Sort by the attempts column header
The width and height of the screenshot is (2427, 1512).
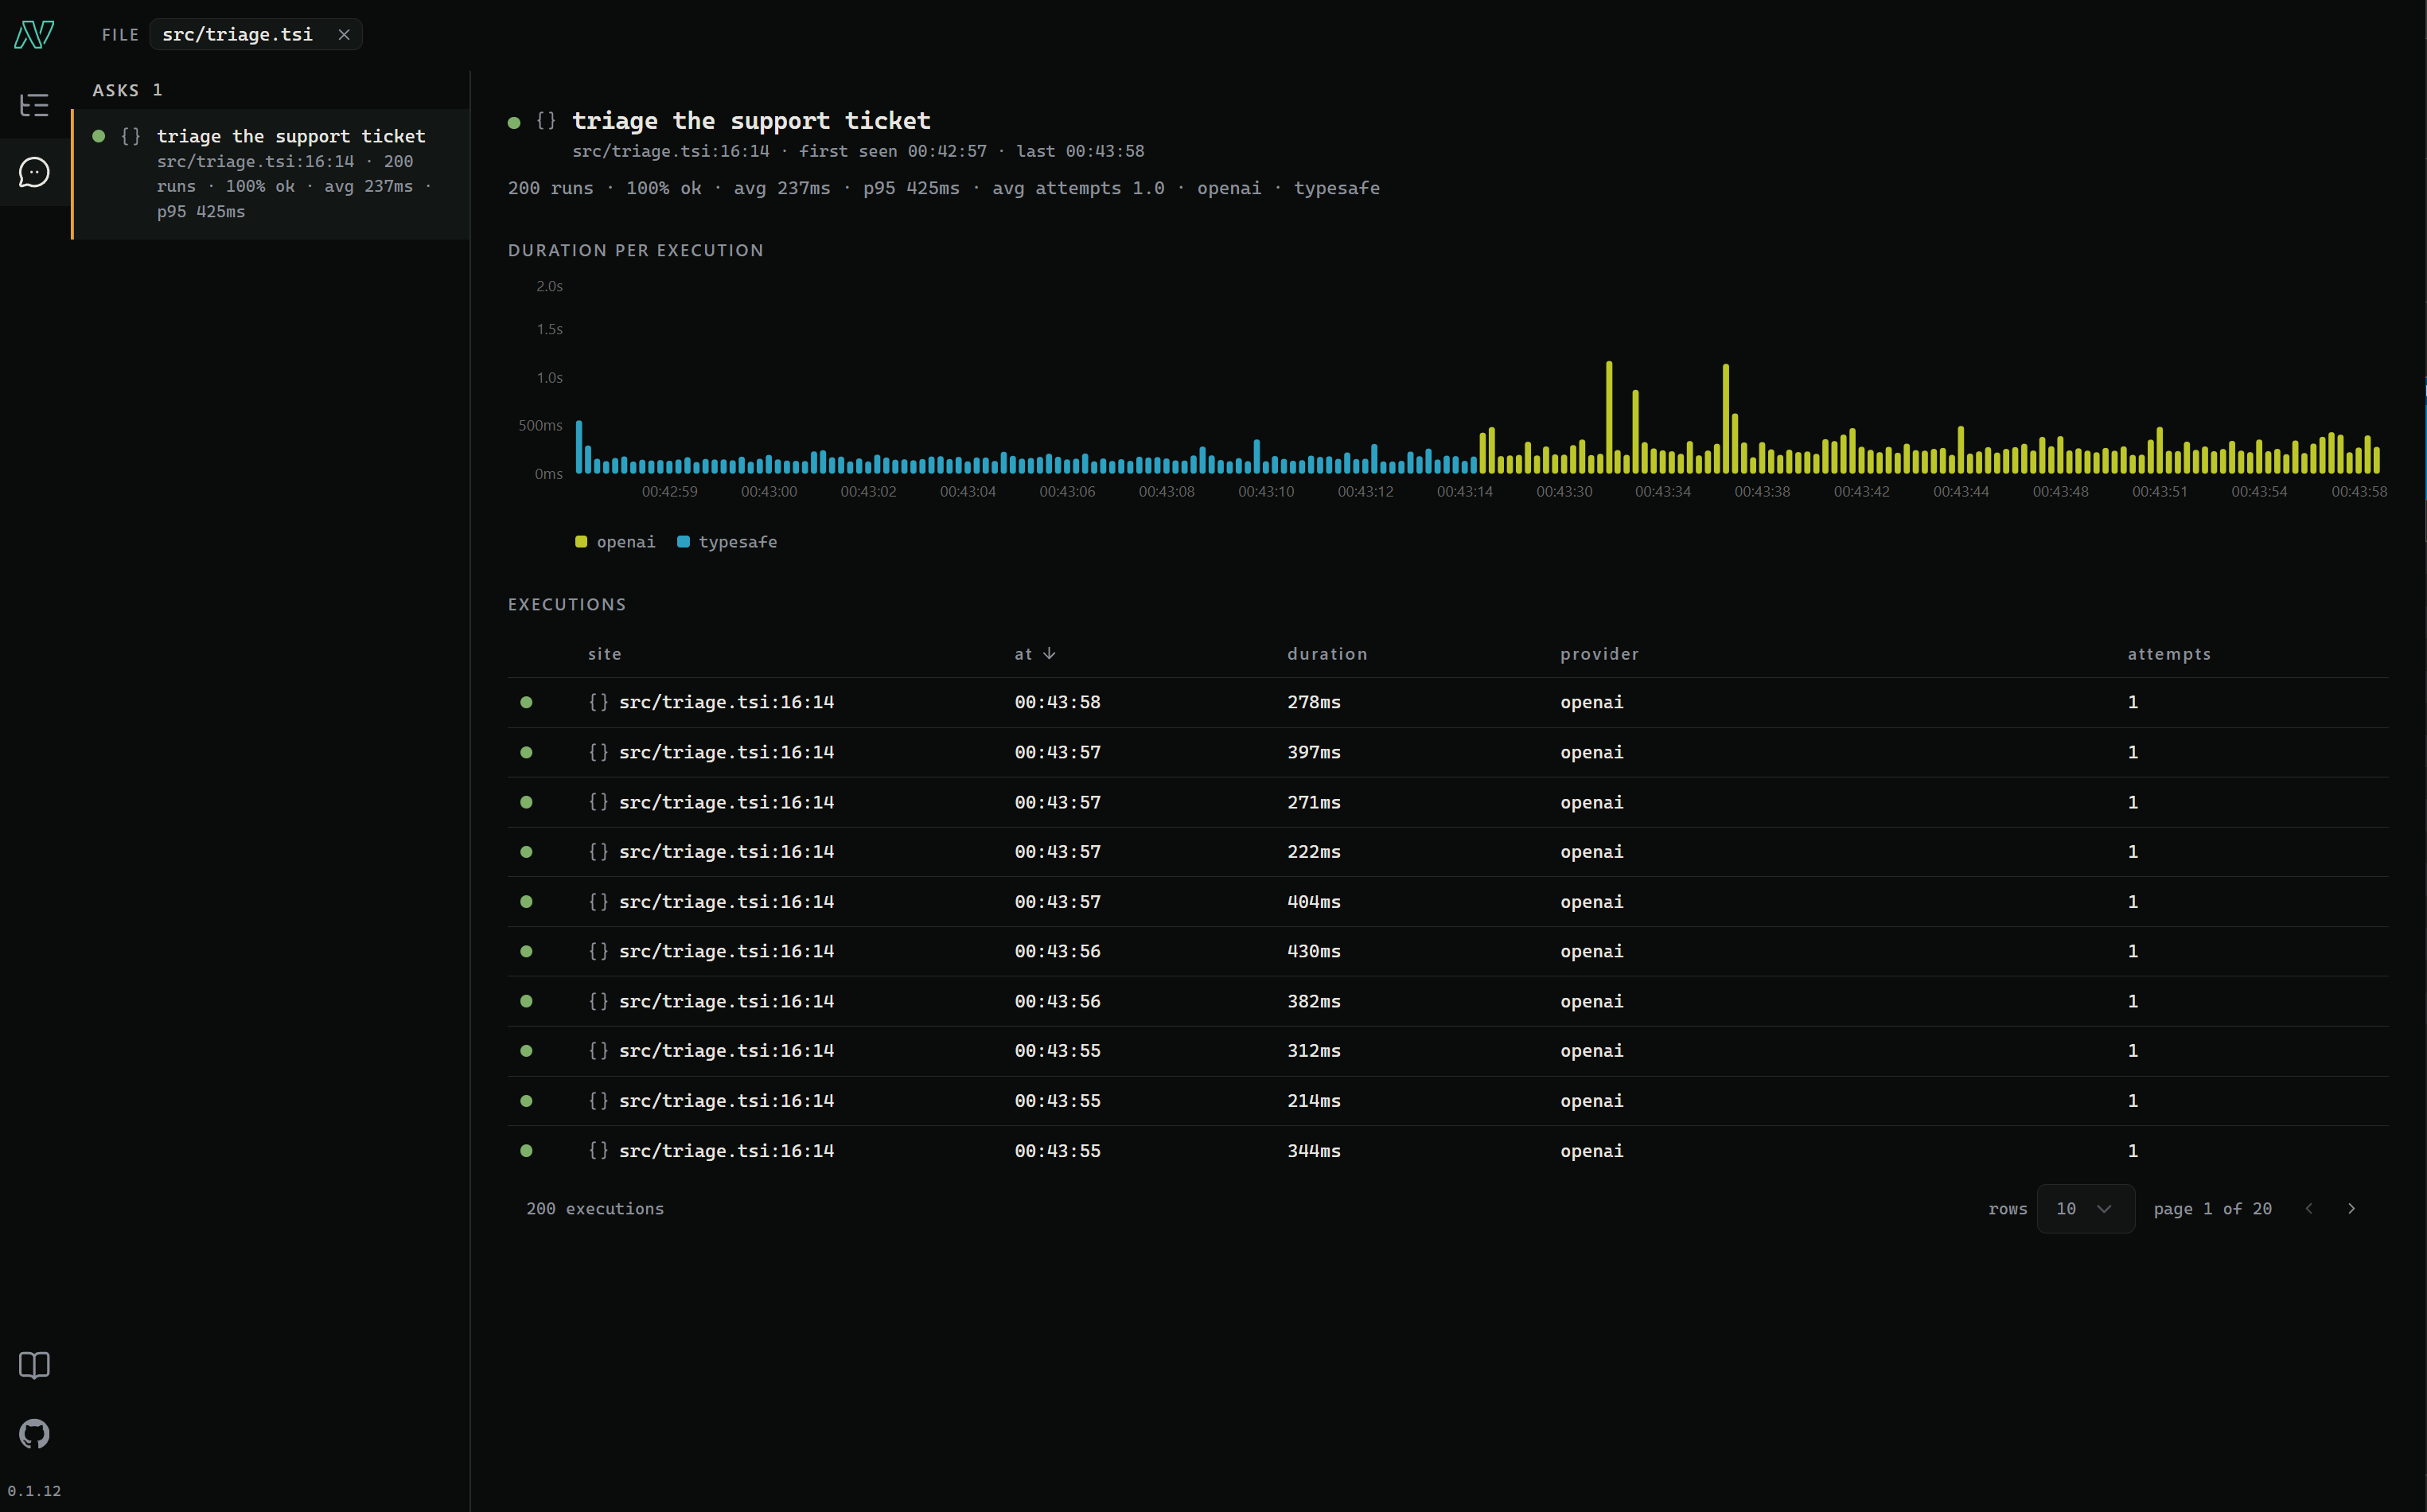pyautogui.click(x=2169, y=654)
